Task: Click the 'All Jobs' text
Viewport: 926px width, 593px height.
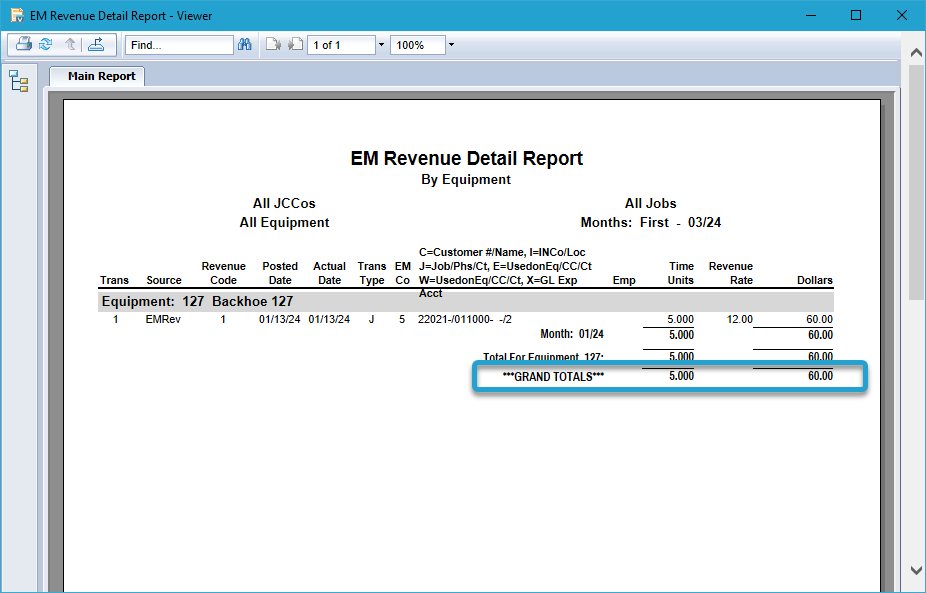Action: 650,203
